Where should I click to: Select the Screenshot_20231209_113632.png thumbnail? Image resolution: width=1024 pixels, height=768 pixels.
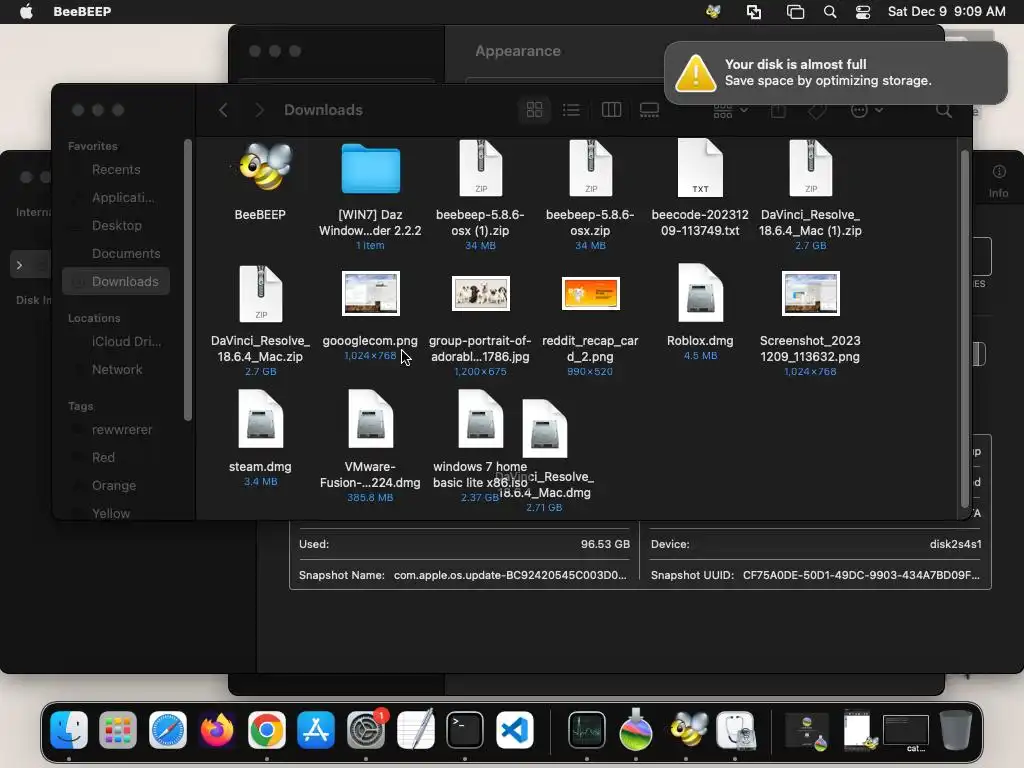coord(810,293)
